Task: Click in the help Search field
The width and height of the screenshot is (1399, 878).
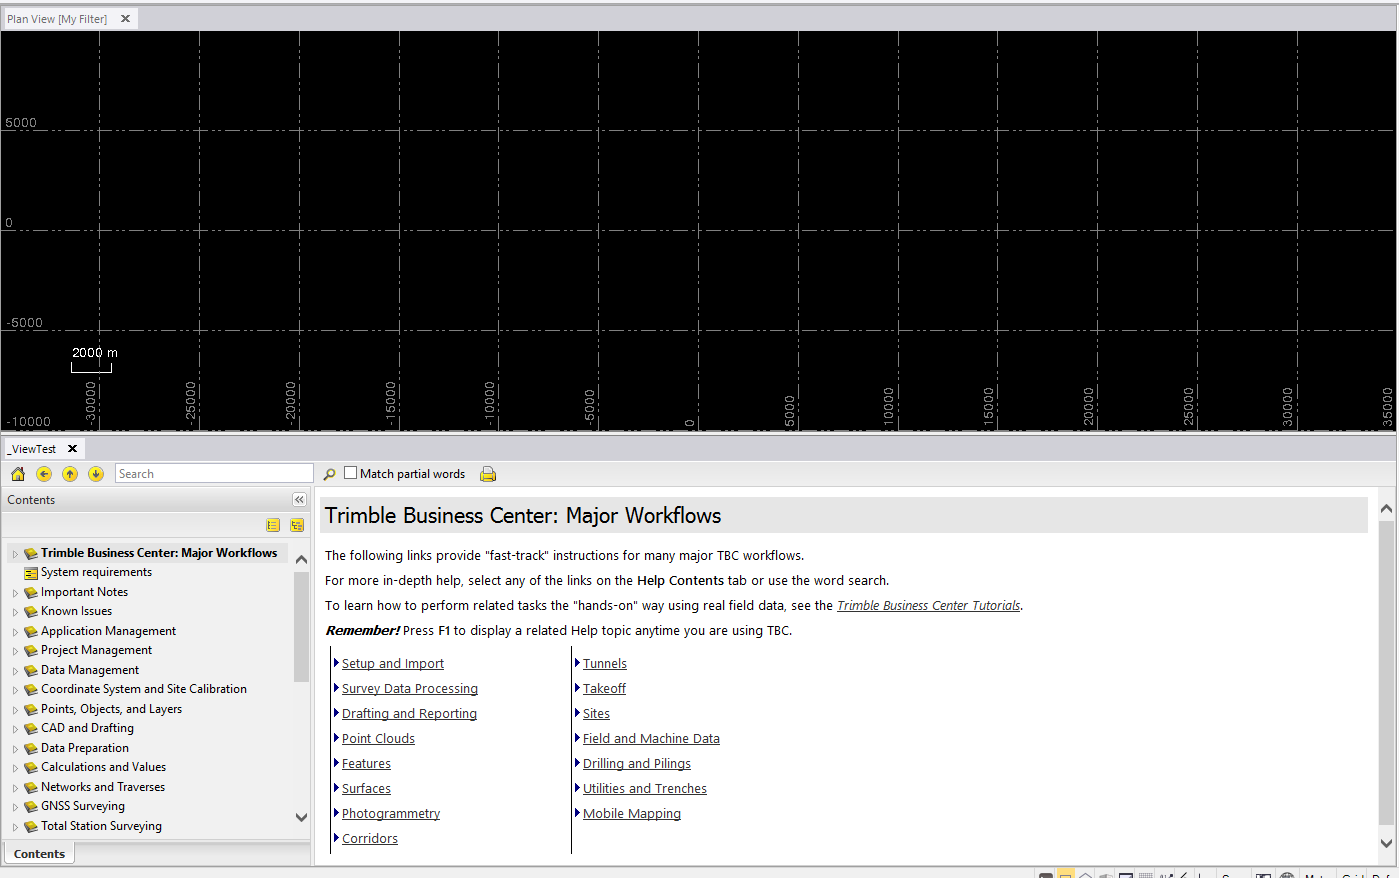Action: [x=214, y=474]
